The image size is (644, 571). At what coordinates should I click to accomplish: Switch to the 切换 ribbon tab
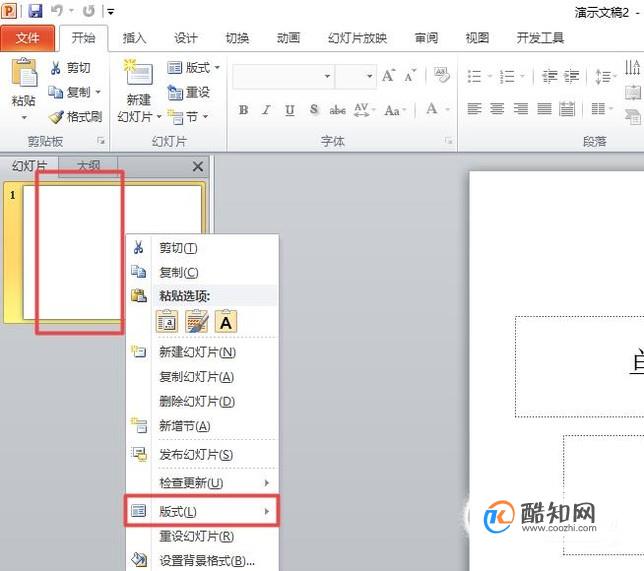[237, 38]
